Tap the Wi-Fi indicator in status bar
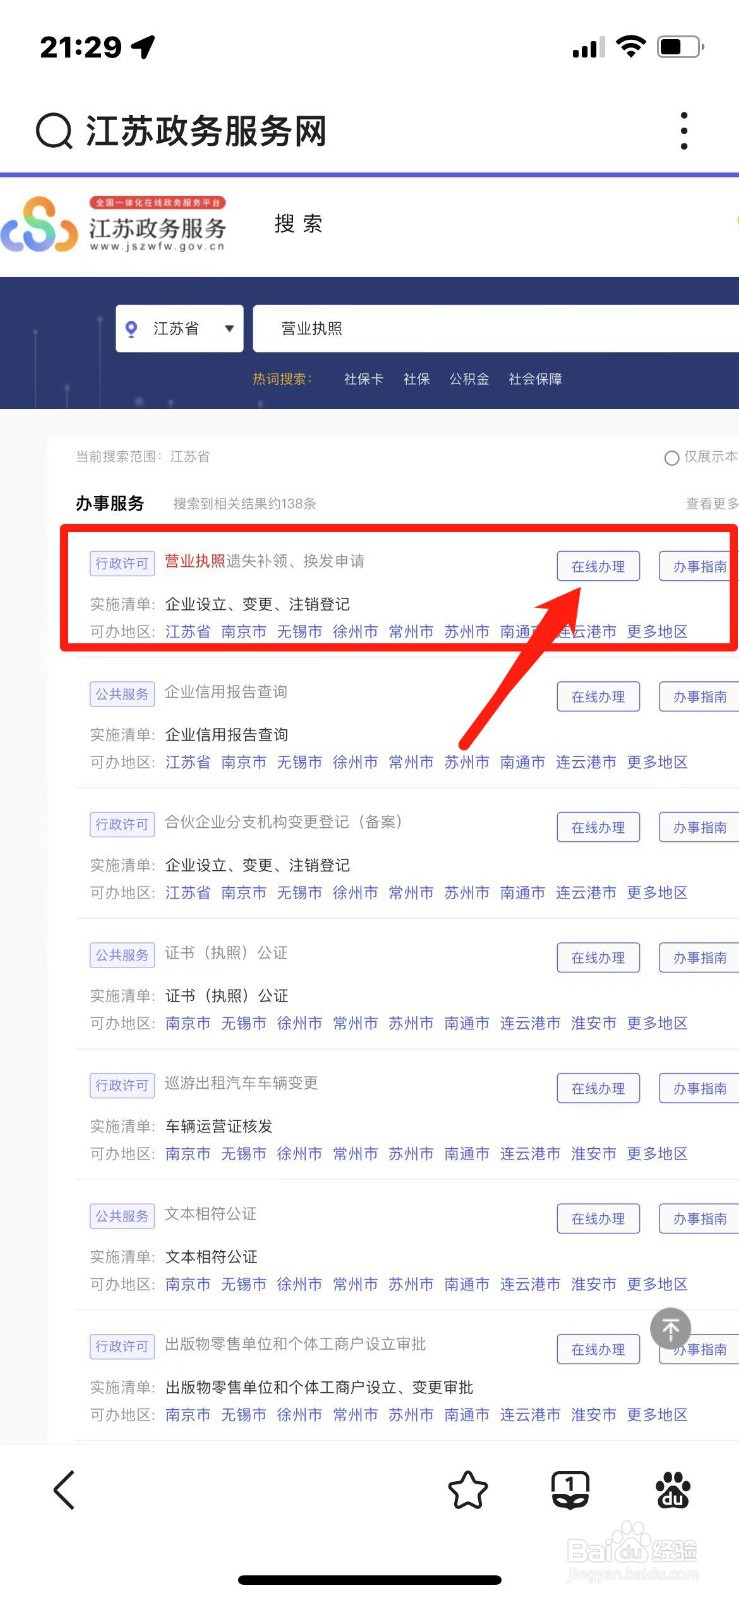The height and width of the screenshot is (1600, 739). [631, 46]
